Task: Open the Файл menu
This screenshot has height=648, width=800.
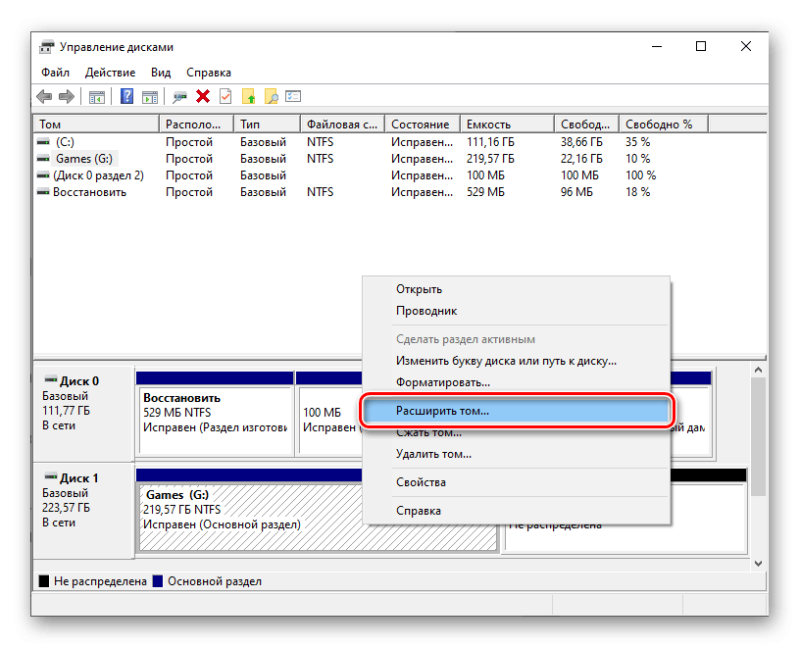Action: [55, 72]
